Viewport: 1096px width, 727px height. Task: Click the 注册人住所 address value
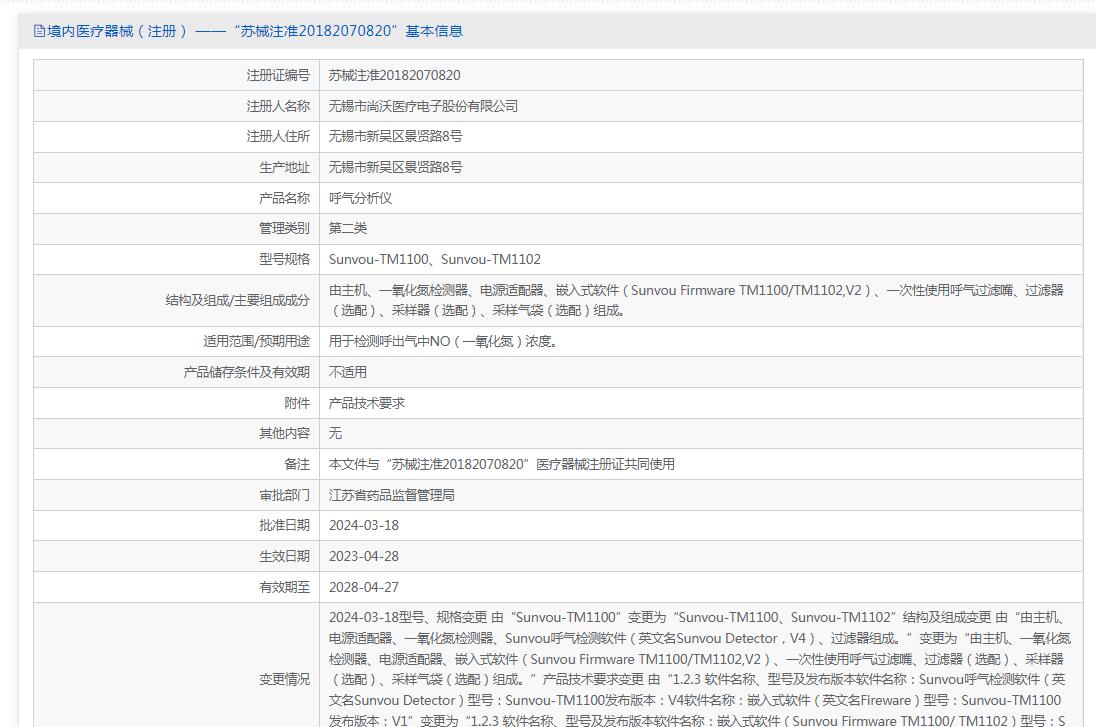tap(395, 136)
